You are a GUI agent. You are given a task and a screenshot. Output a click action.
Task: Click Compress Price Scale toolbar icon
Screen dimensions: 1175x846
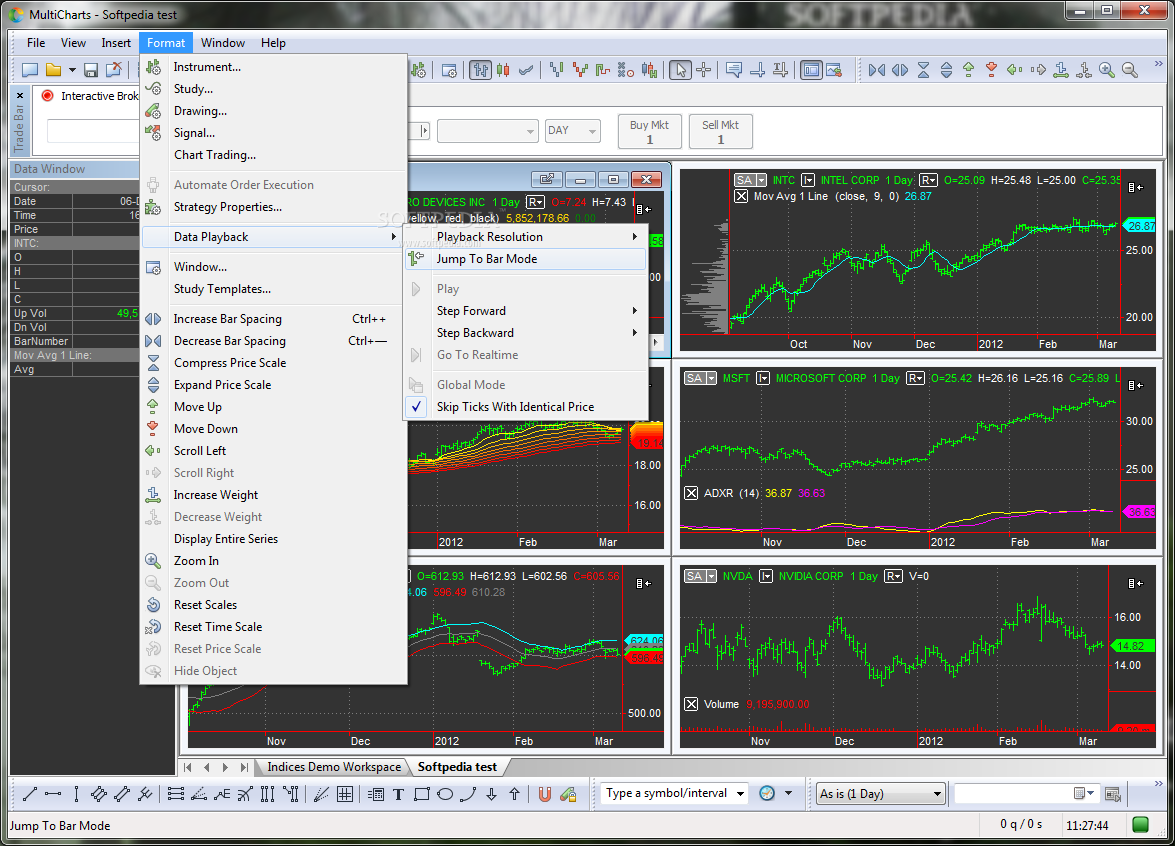[923, 70]
